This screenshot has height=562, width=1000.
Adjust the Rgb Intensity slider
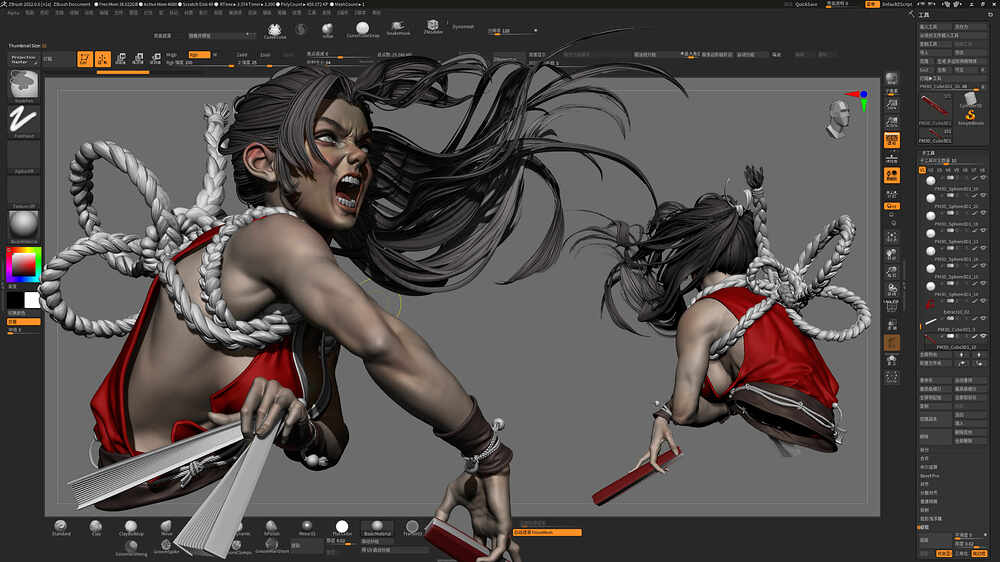tap(199, 63)
